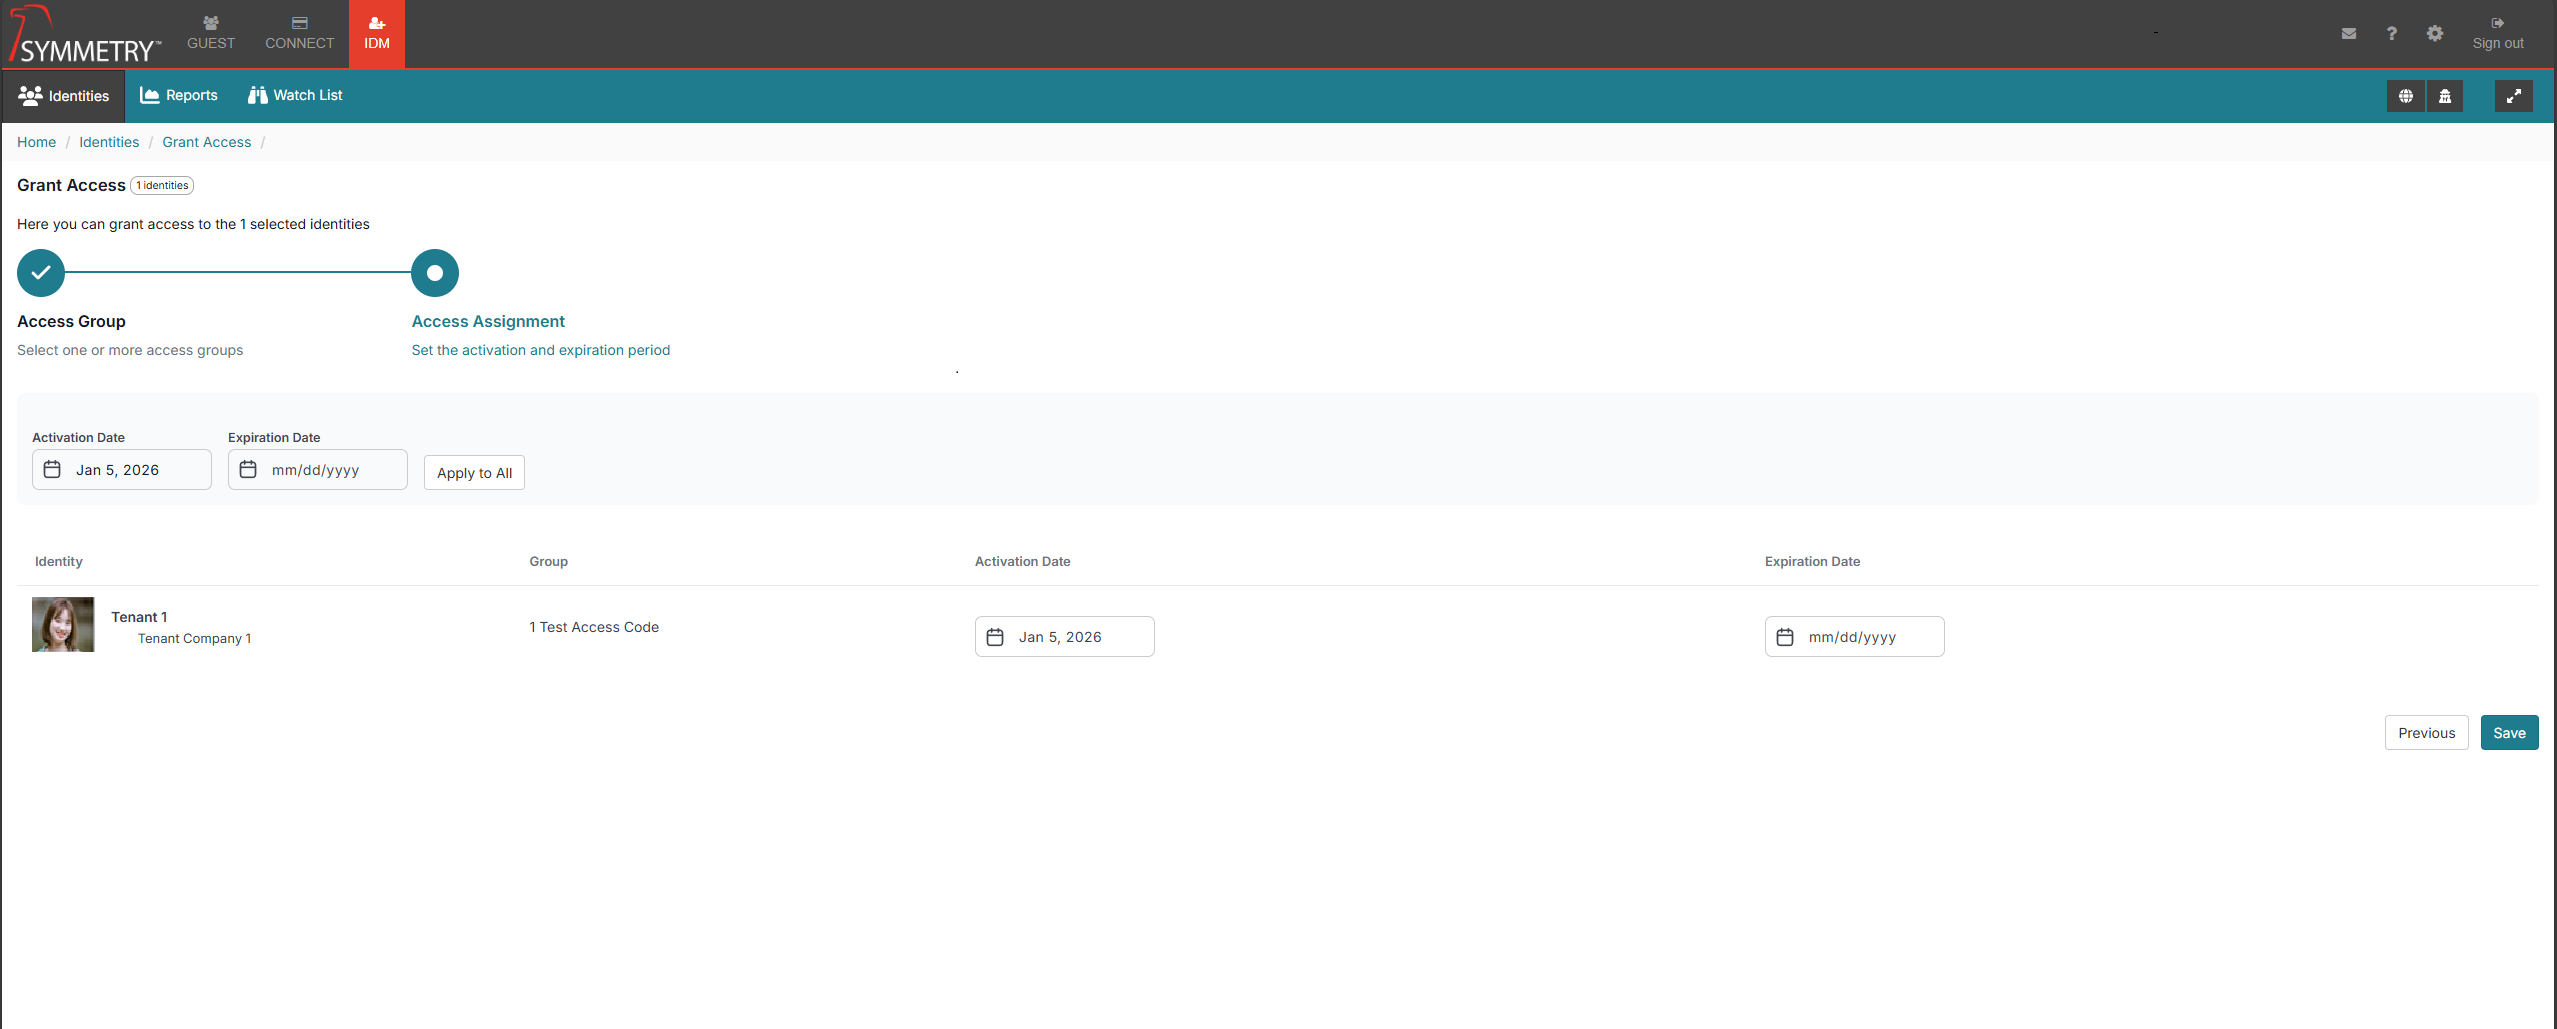
Task: Open the envelope messages icon
Action: click(2349, 34)
